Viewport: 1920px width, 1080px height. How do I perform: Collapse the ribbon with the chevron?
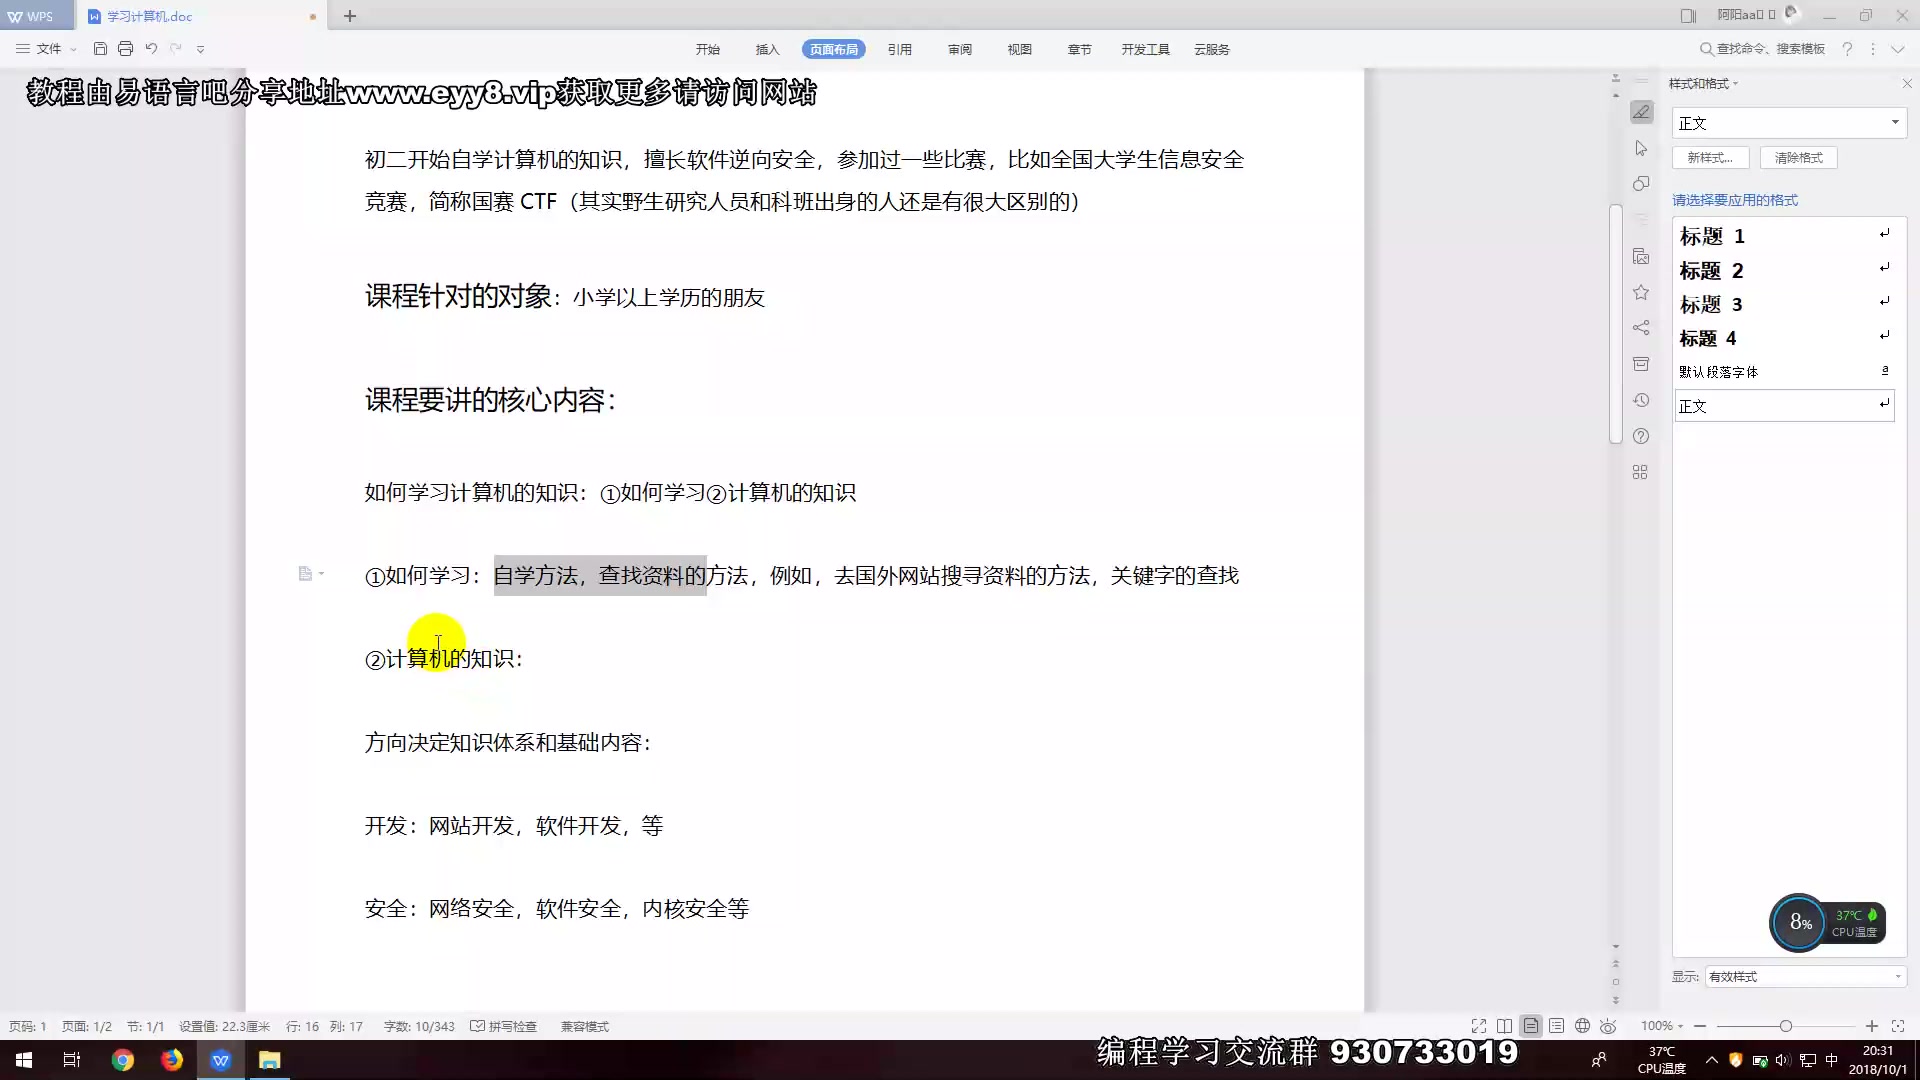(1898, 49)
